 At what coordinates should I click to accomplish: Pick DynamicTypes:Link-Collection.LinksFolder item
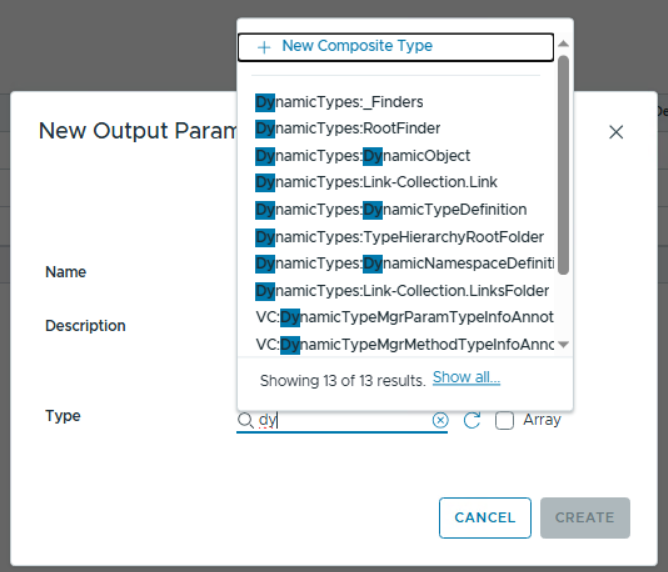(x=402, y=291)
